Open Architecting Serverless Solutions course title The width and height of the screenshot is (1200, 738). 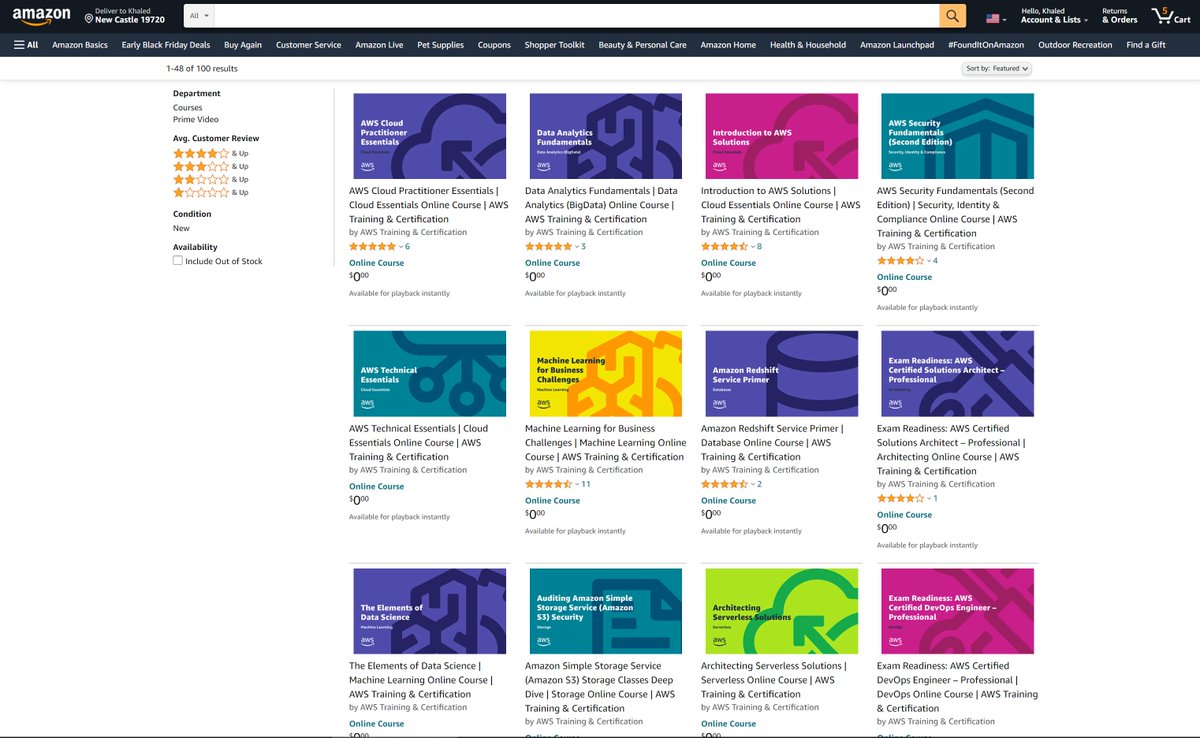point(773,680)
